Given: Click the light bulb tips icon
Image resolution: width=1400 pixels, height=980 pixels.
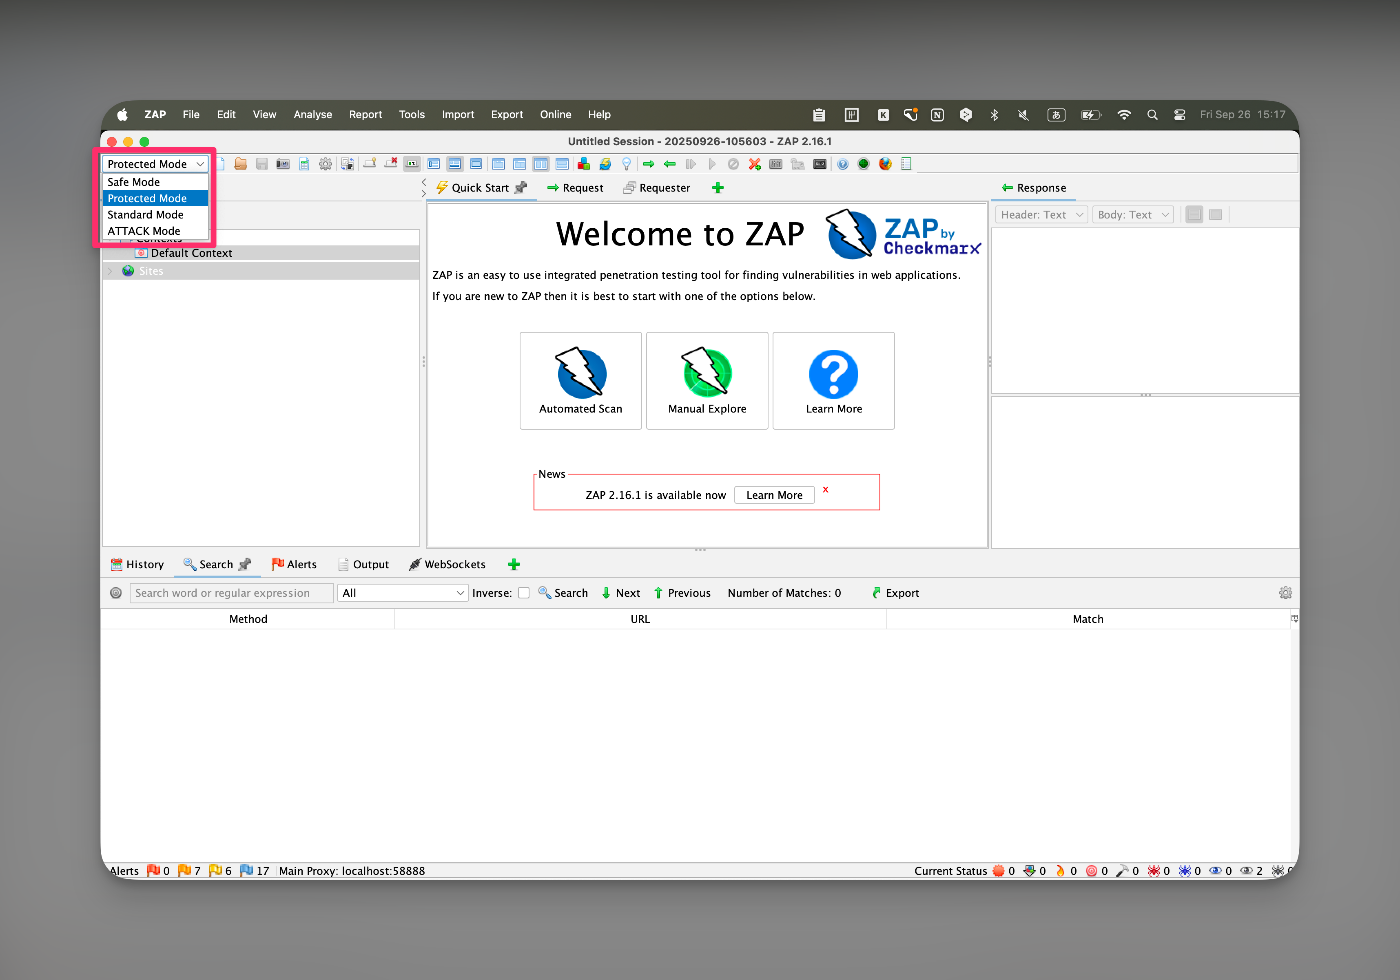Looking at the screenshot, I should pyautogui.click(x=626, y=164).
